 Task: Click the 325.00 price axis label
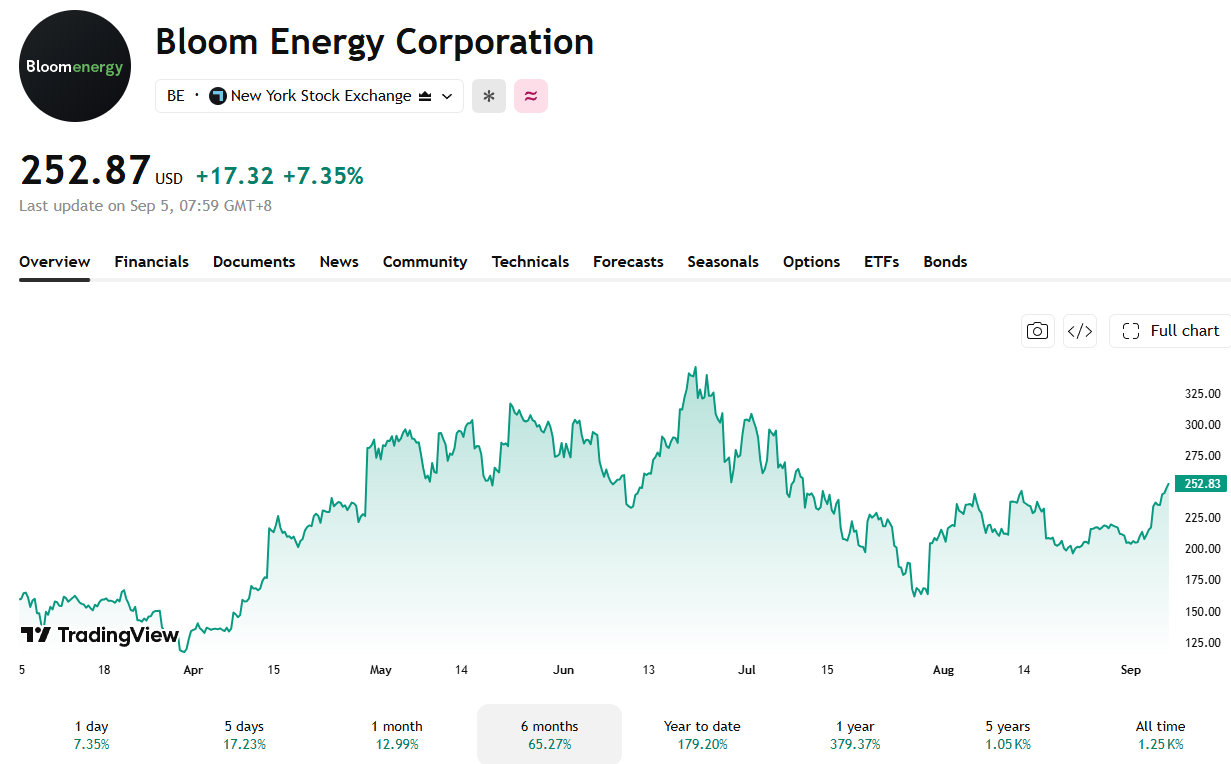point(1202,393)
